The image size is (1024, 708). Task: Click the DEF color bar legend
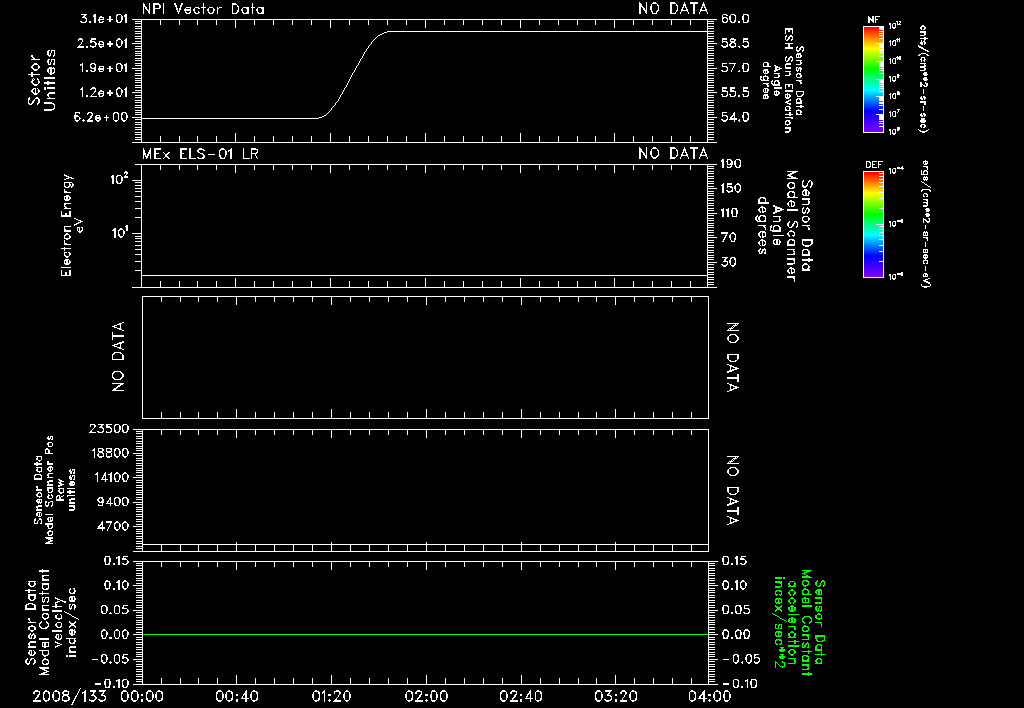873,224
